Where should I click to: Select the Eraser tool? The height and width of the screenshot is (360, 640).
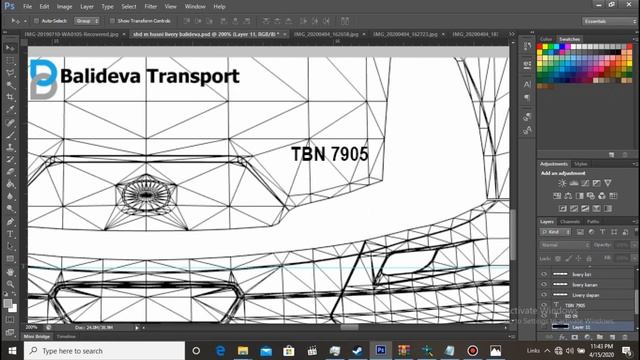[x=10, y=172]
